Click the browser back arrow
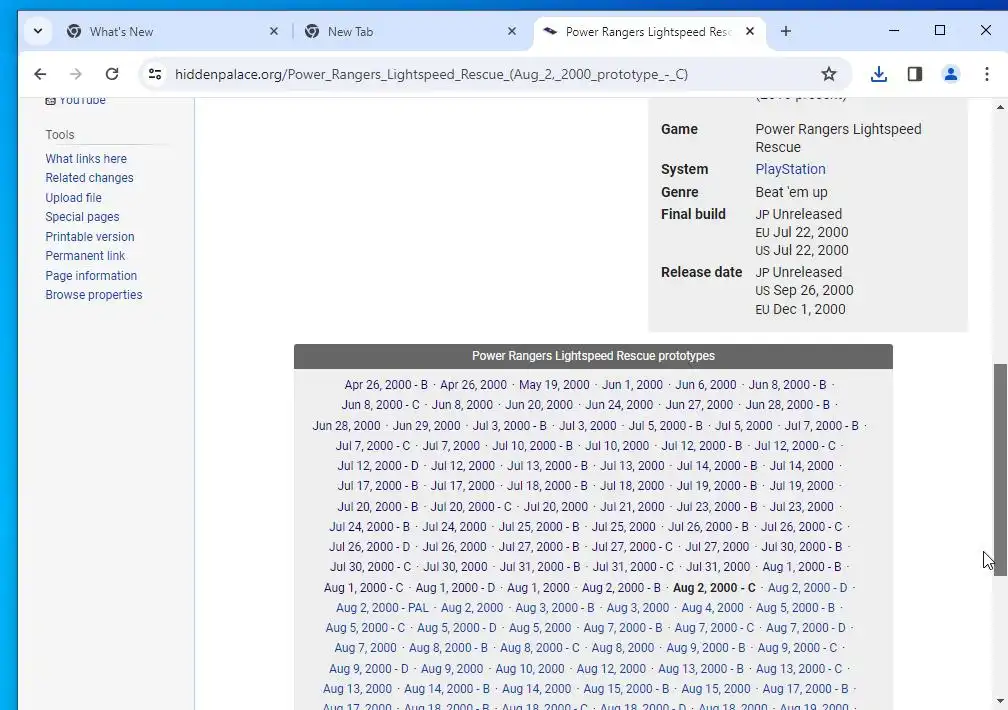 click(40, 74)
